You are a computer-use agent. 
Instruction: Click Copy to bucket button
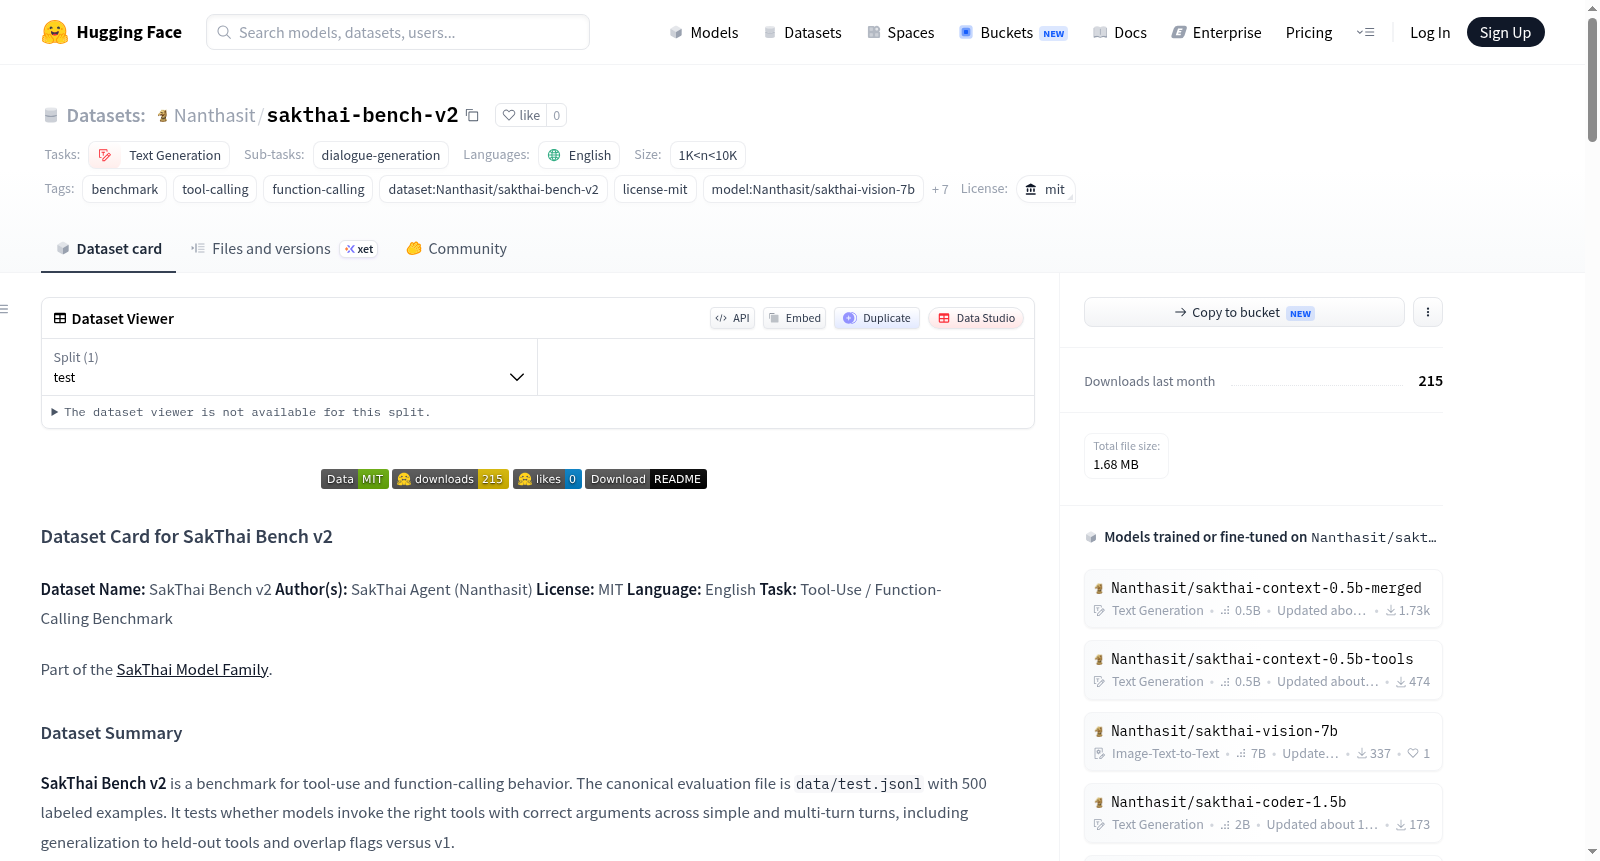coord(1244,312)
